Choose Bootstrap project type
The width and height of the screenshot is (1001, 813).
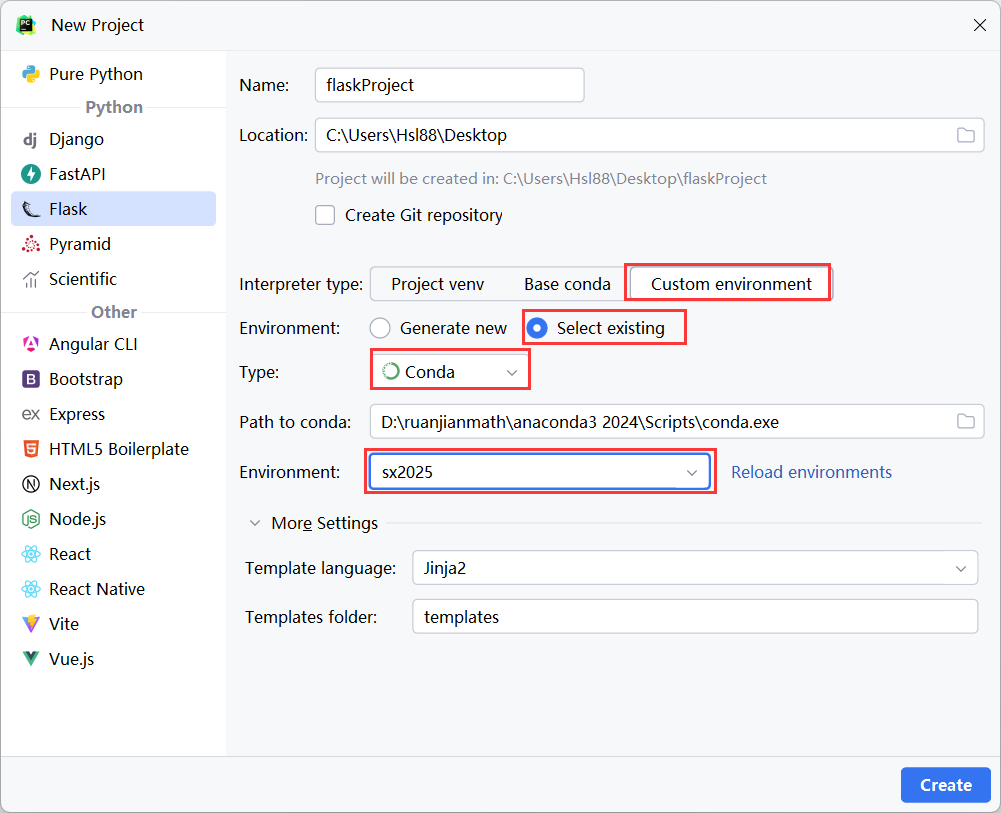tap(114, 379)
